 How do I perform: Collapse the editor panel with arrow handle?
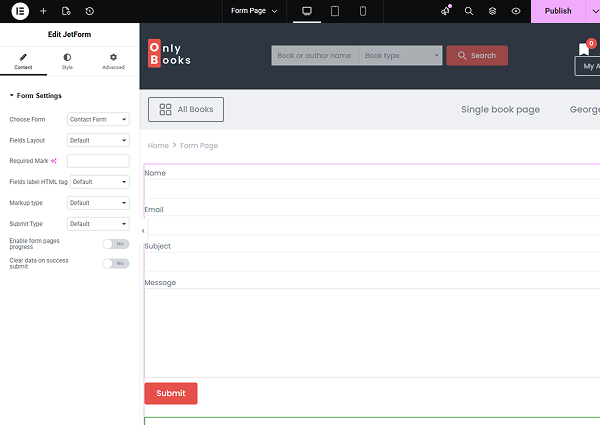coord(143,231)
